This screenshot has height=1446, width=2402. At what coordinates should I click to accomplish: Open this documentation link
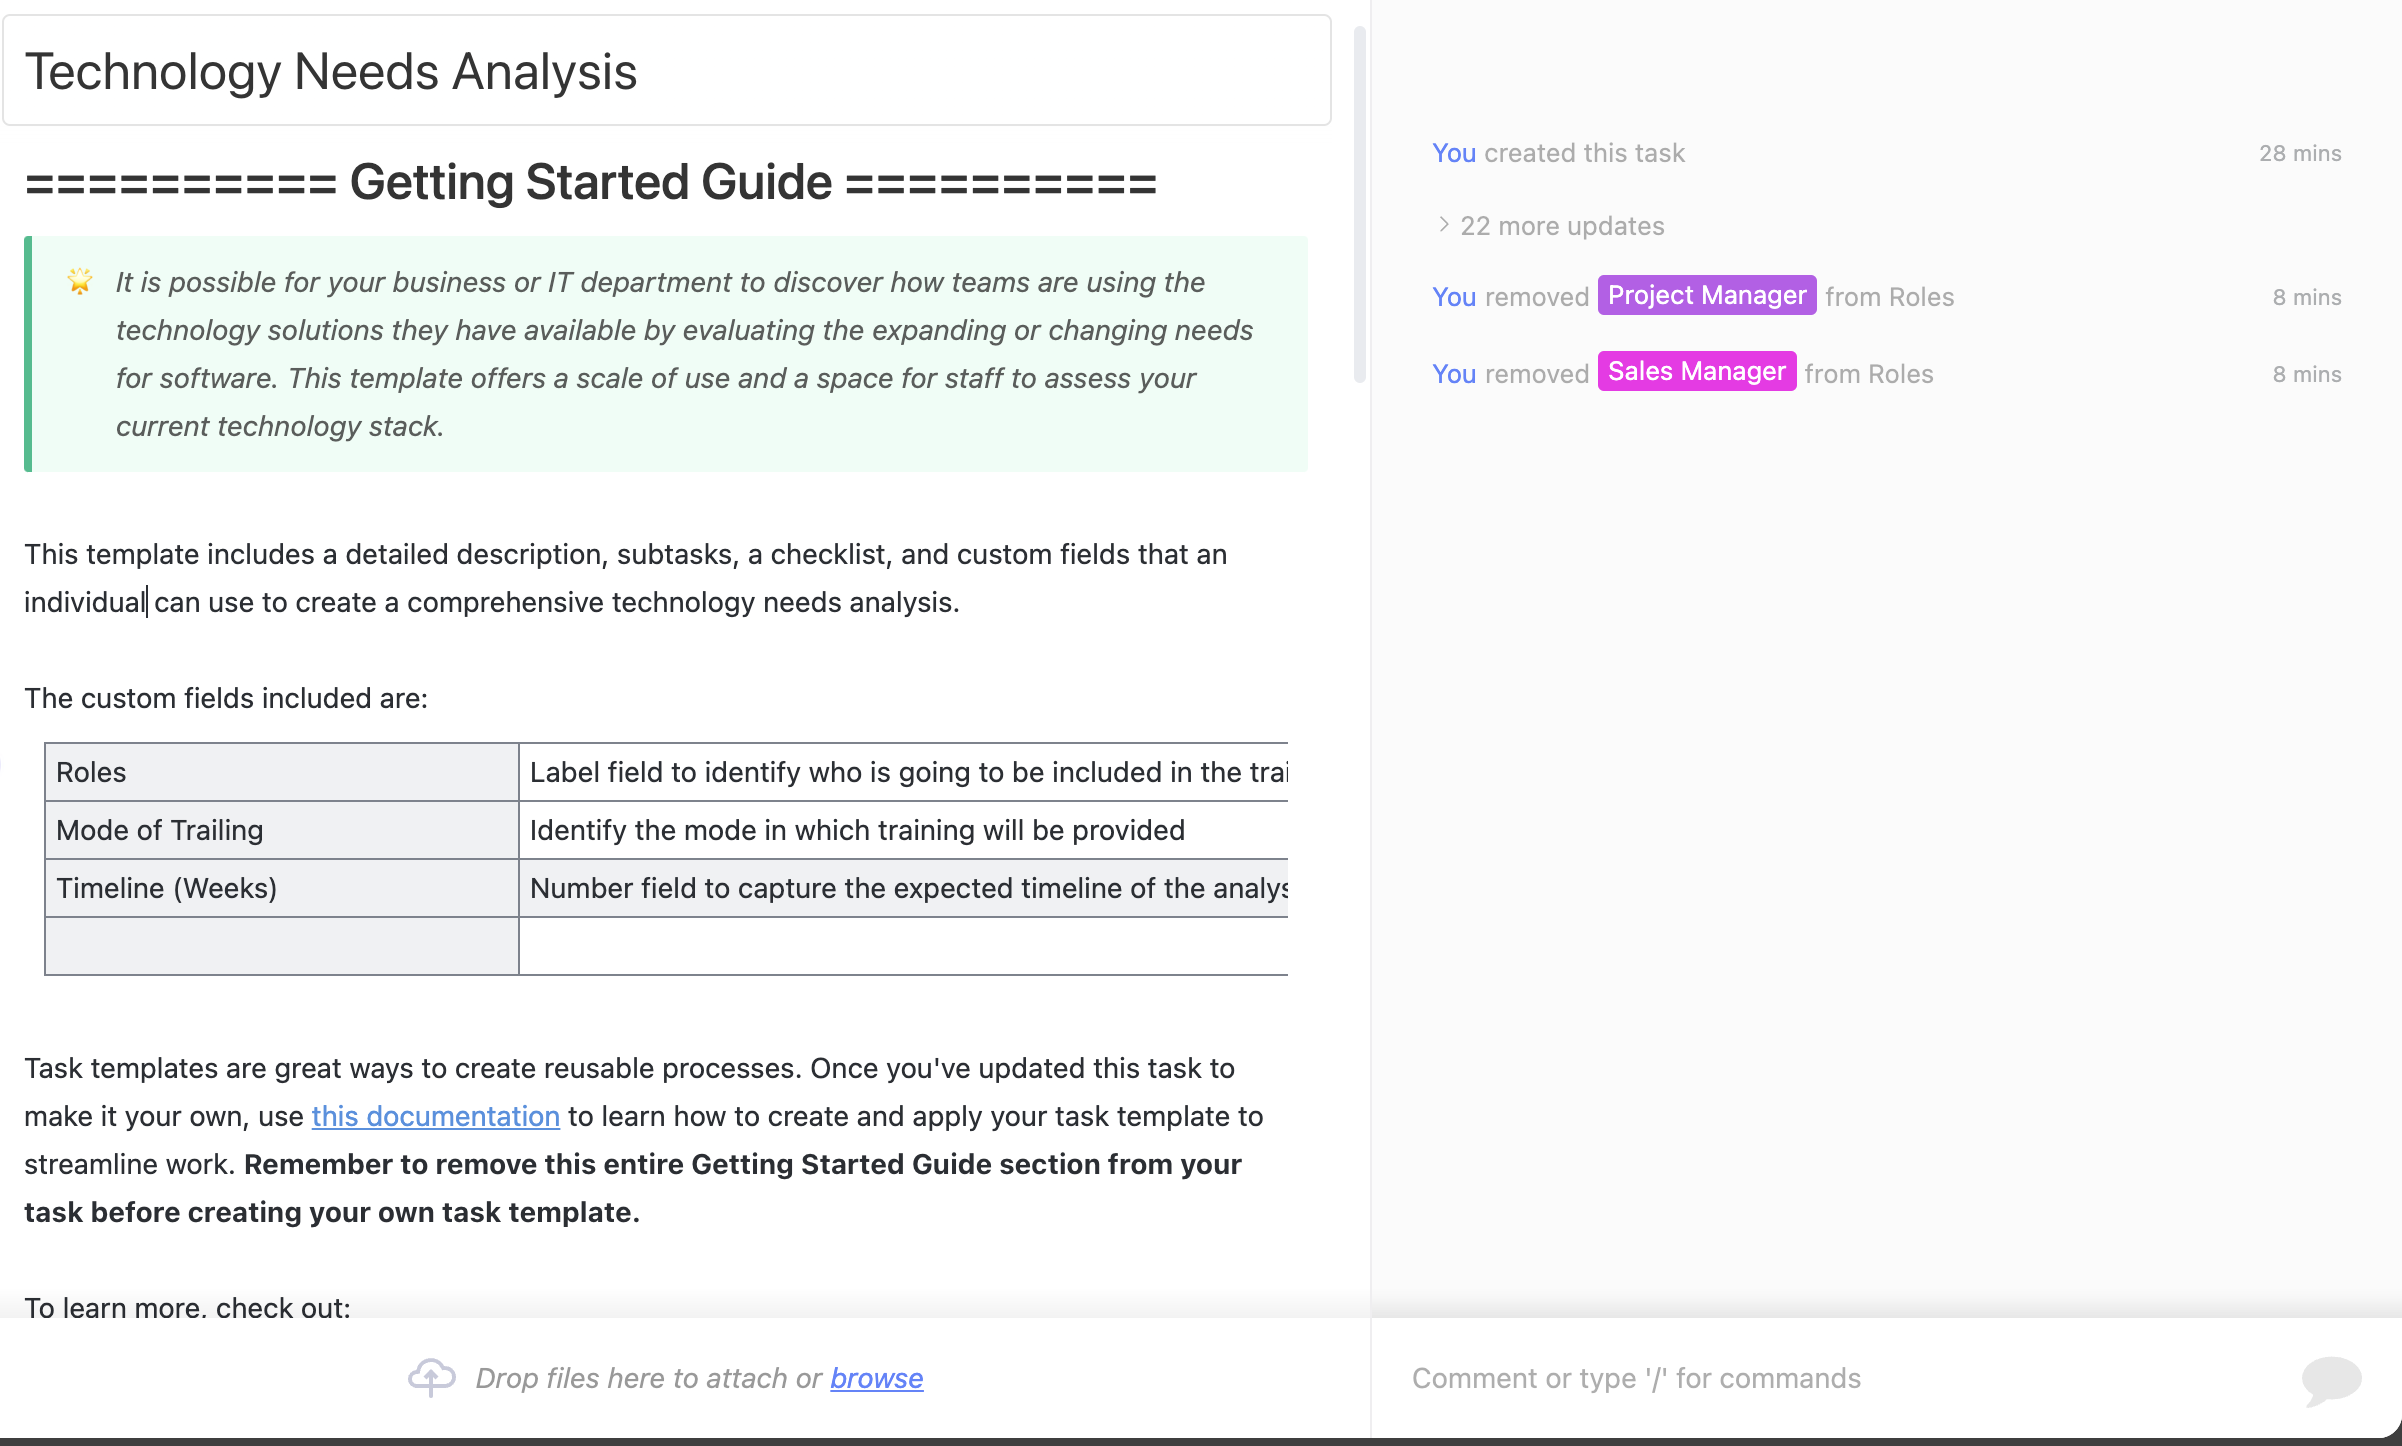tap(435, 1115)
